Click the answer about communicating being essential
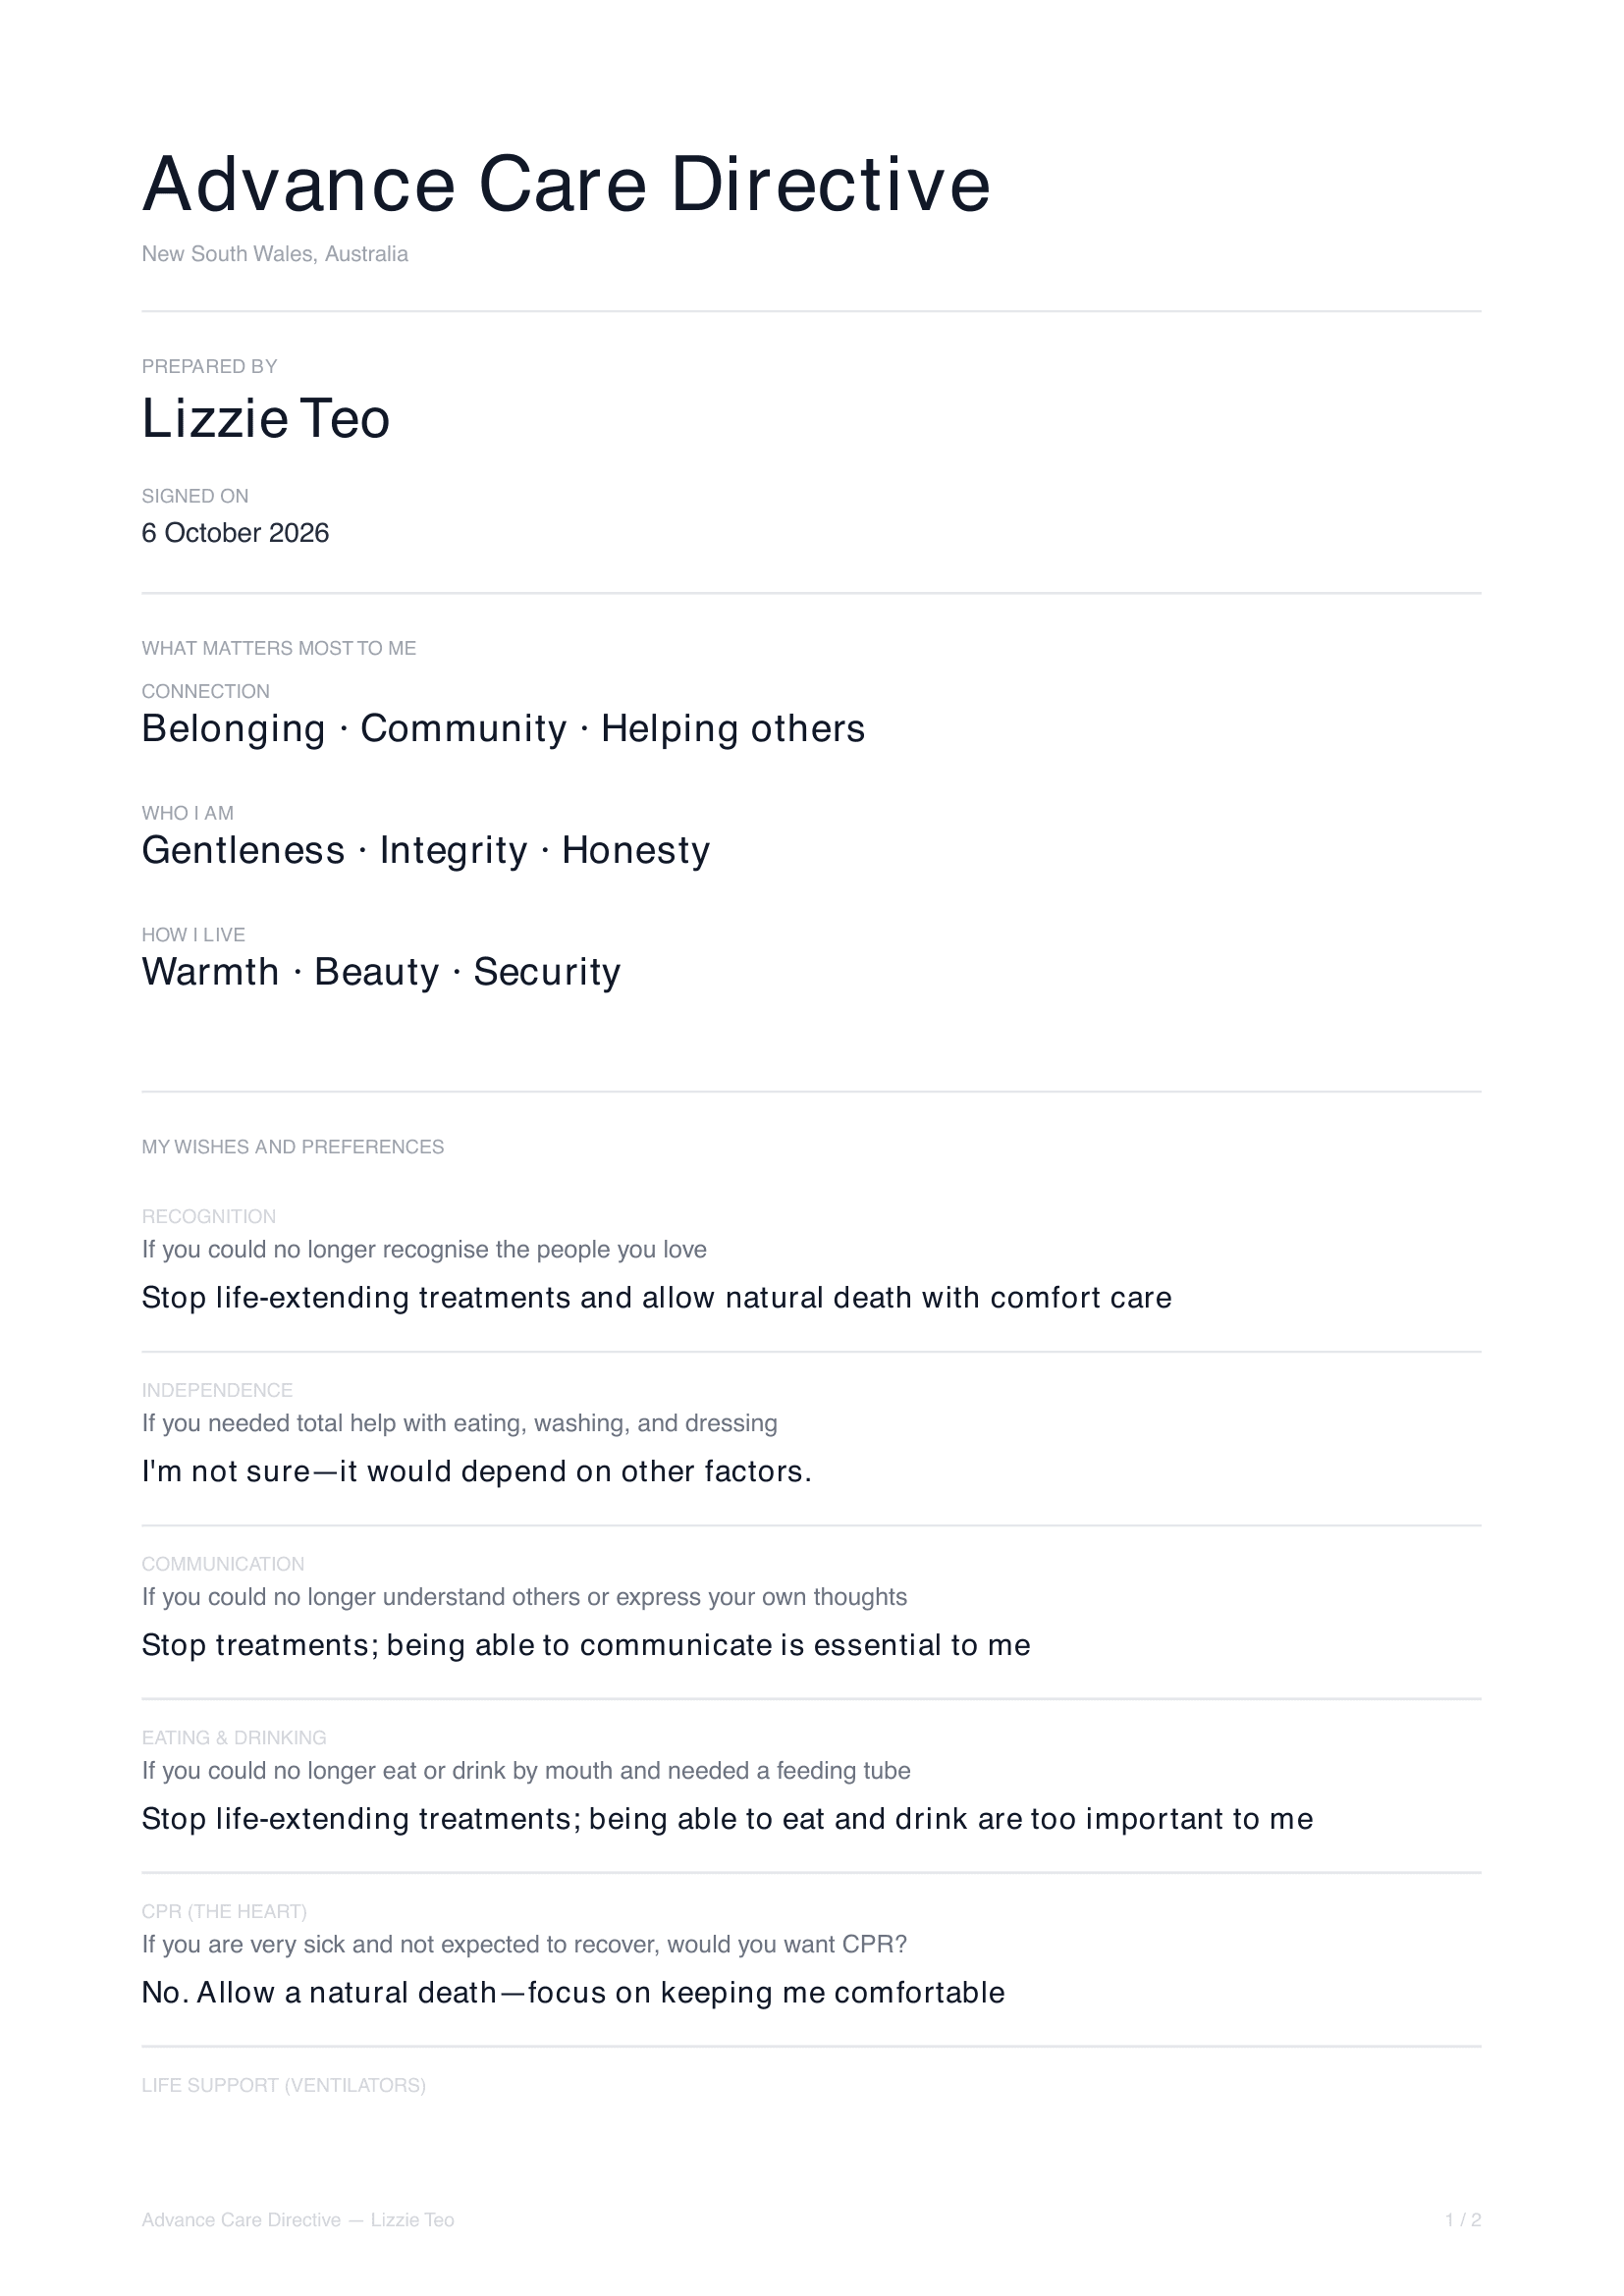 click(x=586, y=1645)
